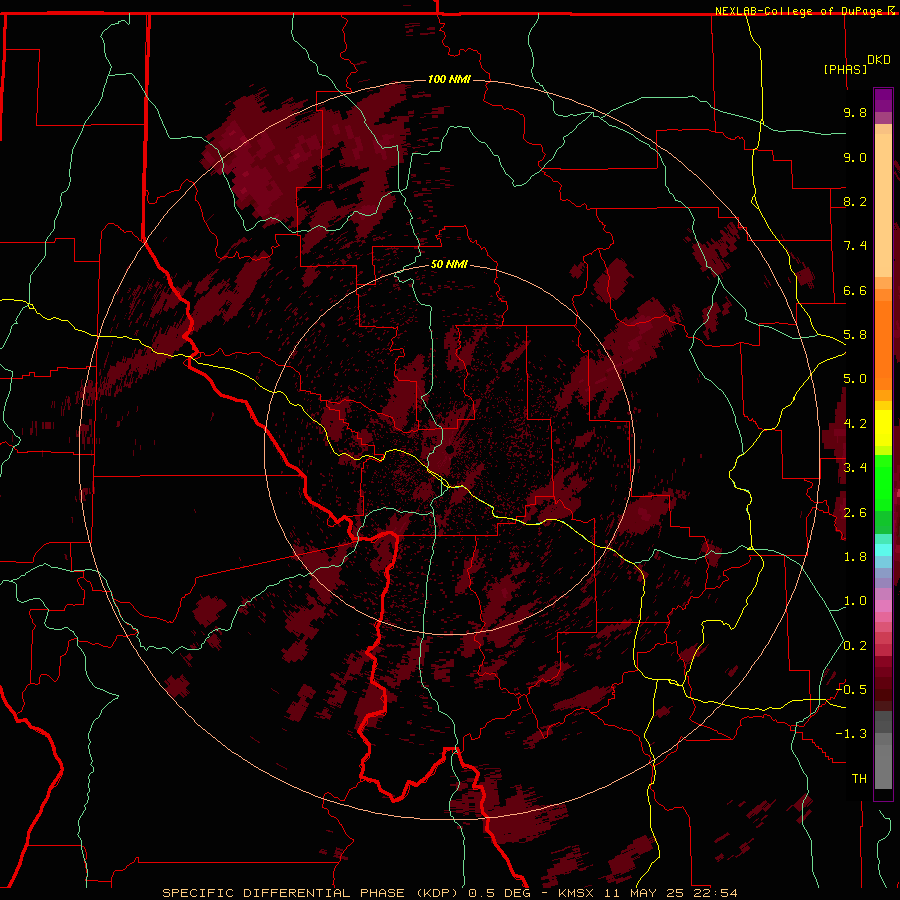
Task: Click the 1.8 value on the color scale
Action: [855, 557]
